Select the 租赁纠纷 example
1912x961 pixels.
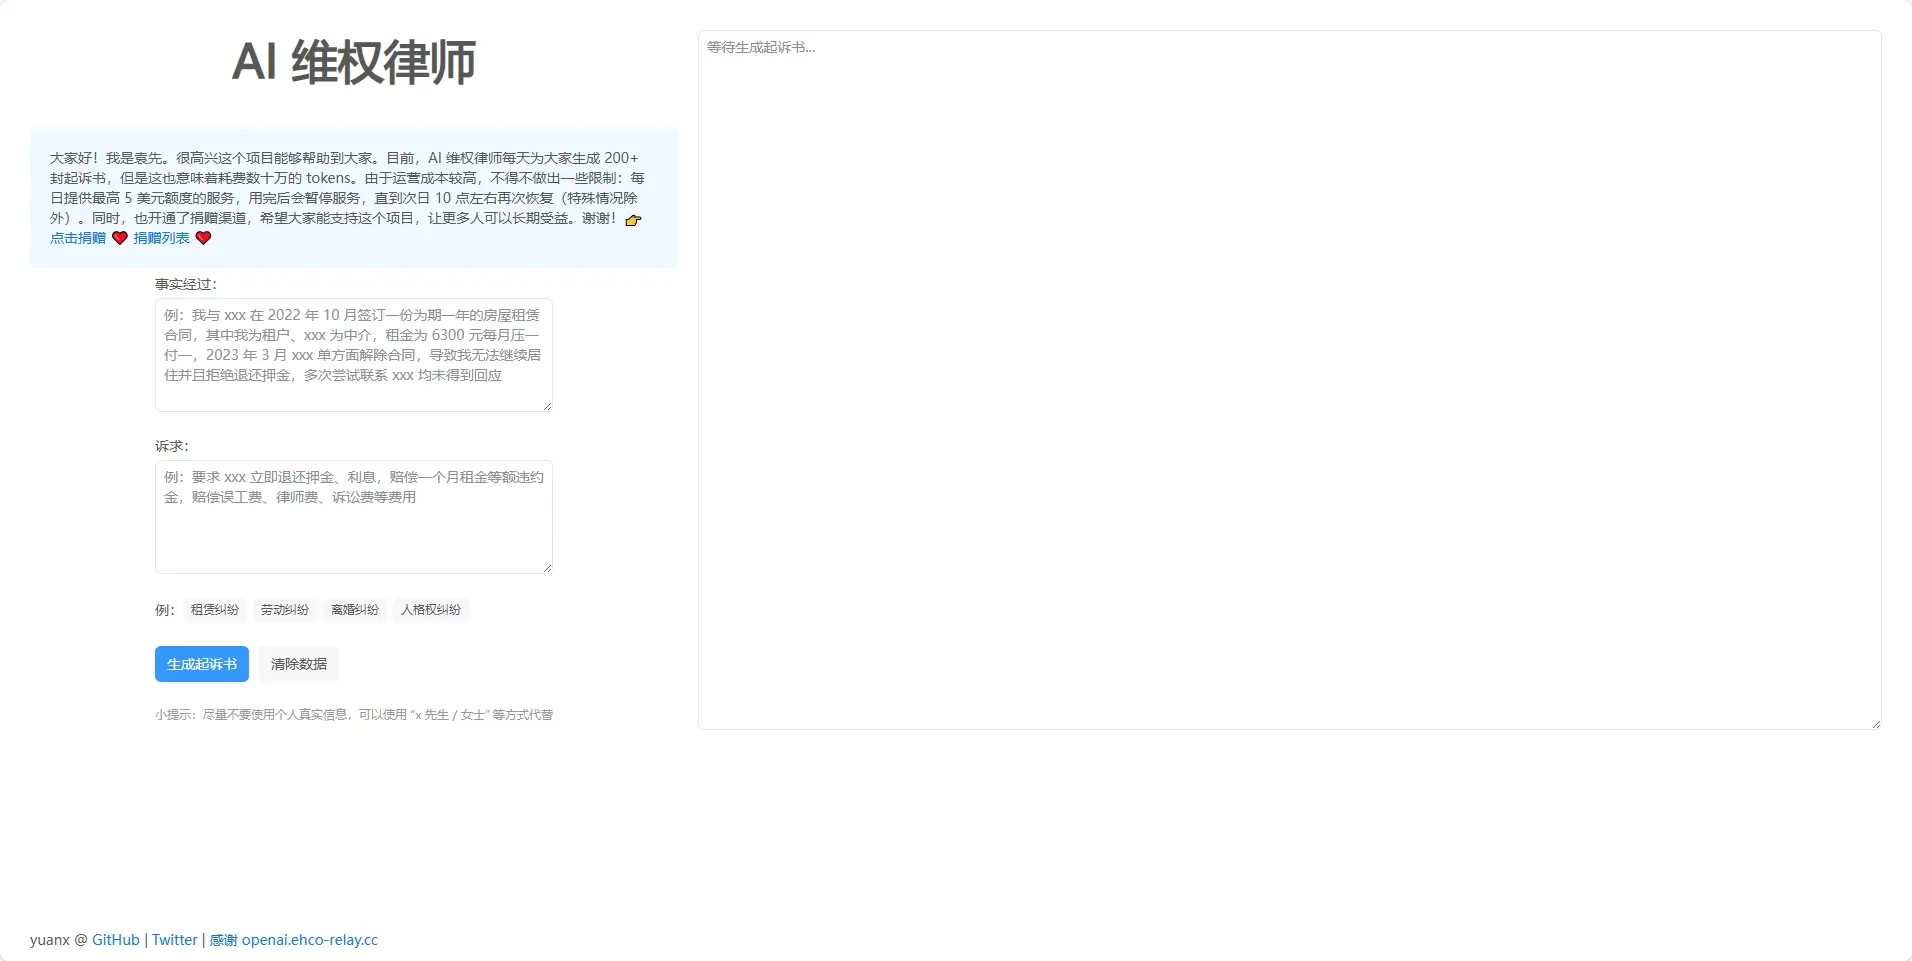click(x=215, y=610)
